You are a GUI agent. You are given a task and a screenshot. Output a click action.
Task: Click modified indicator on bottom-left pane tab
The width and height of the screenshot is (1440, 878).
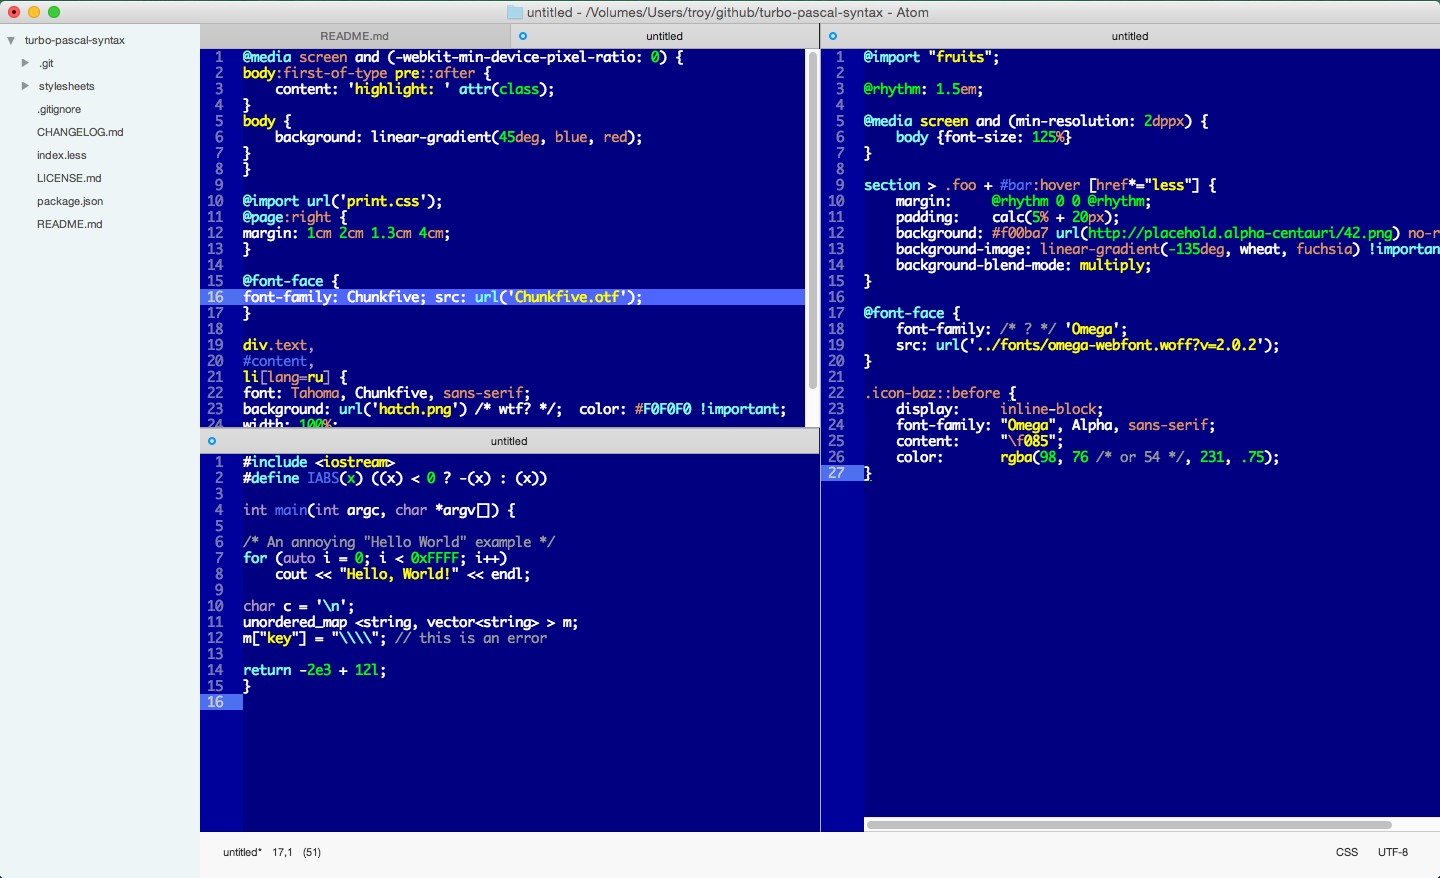pos(212,441)
